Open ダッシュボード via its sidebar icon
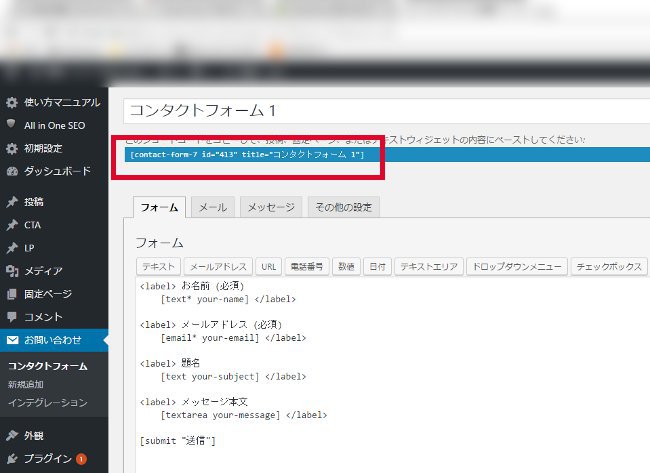 (x=11, y=171)
